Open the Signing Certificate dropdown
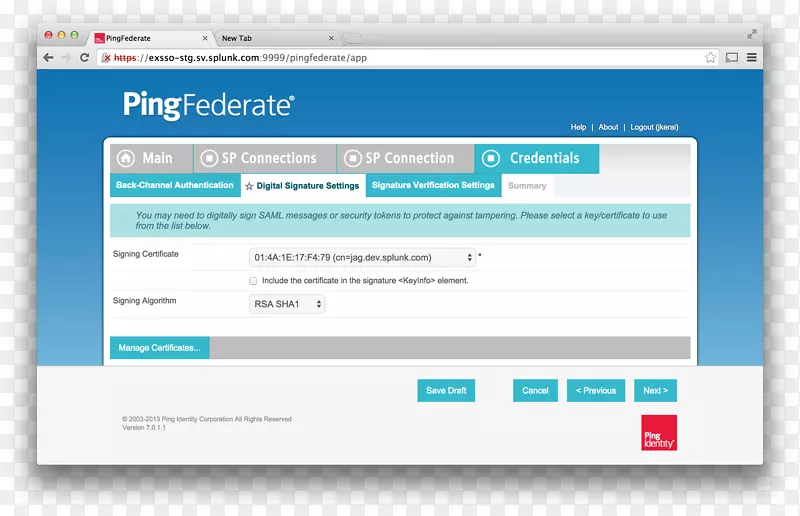 click(x=362, y=257)
